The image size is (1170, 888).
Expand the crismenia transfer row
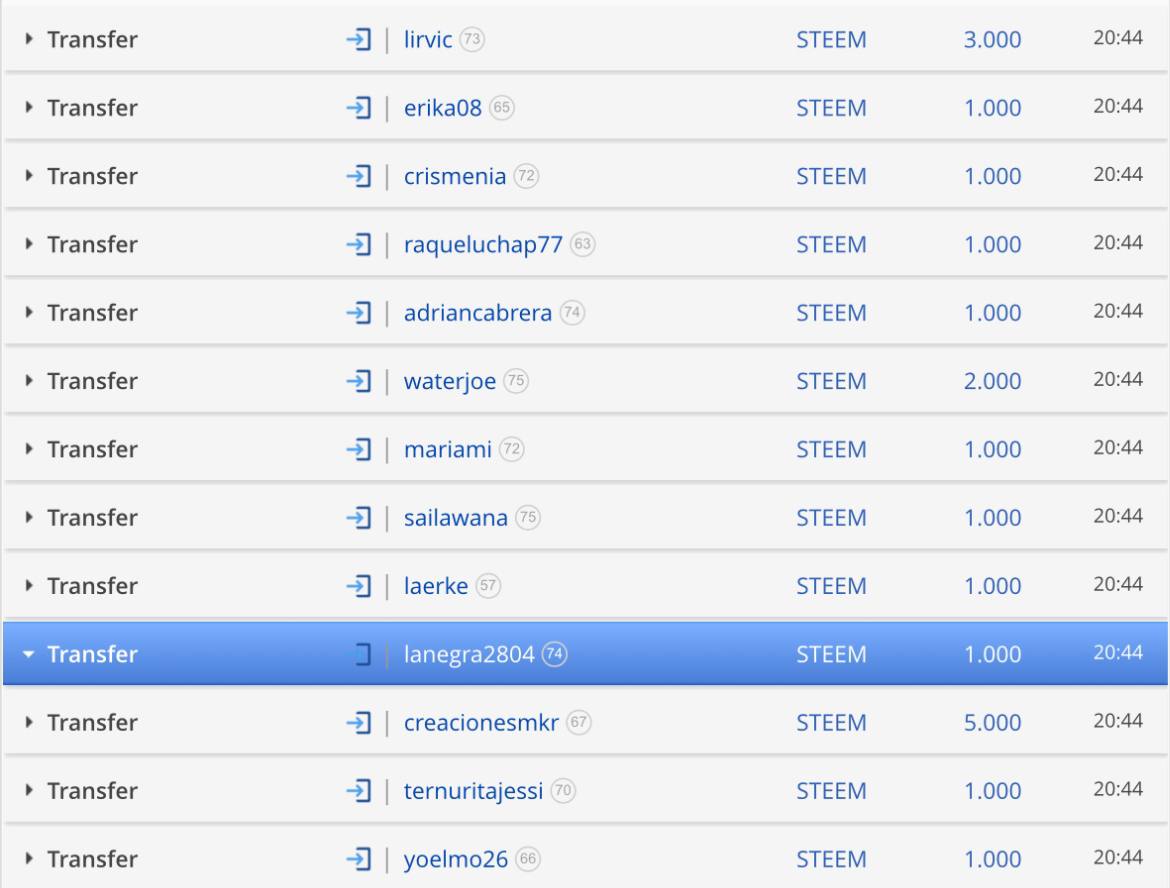(29, 176)
